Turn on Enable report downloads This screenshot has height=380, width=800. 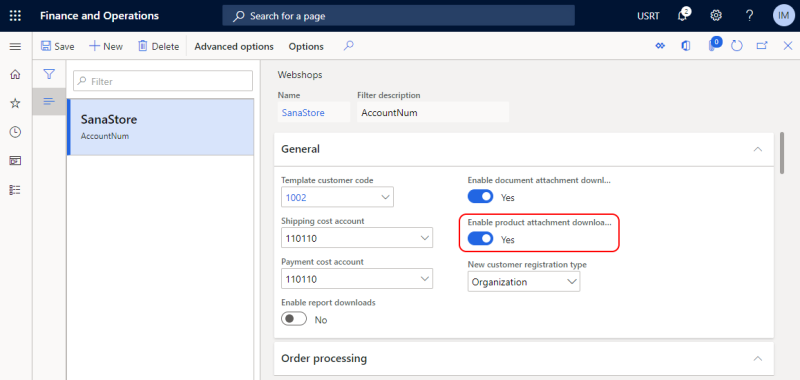click(x=294, y=319)
